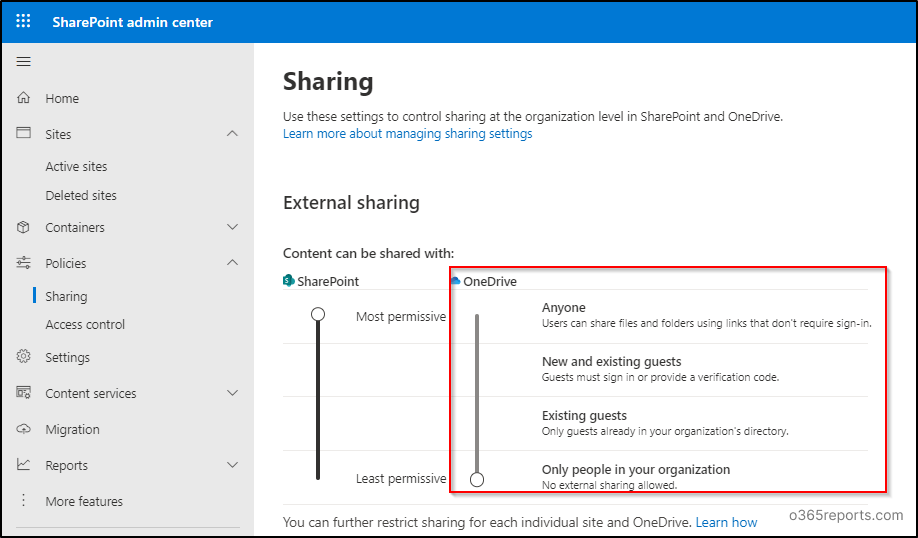Click the Sharing page title
This screenshot has width=918, height=538.
(x=328, y=81)
